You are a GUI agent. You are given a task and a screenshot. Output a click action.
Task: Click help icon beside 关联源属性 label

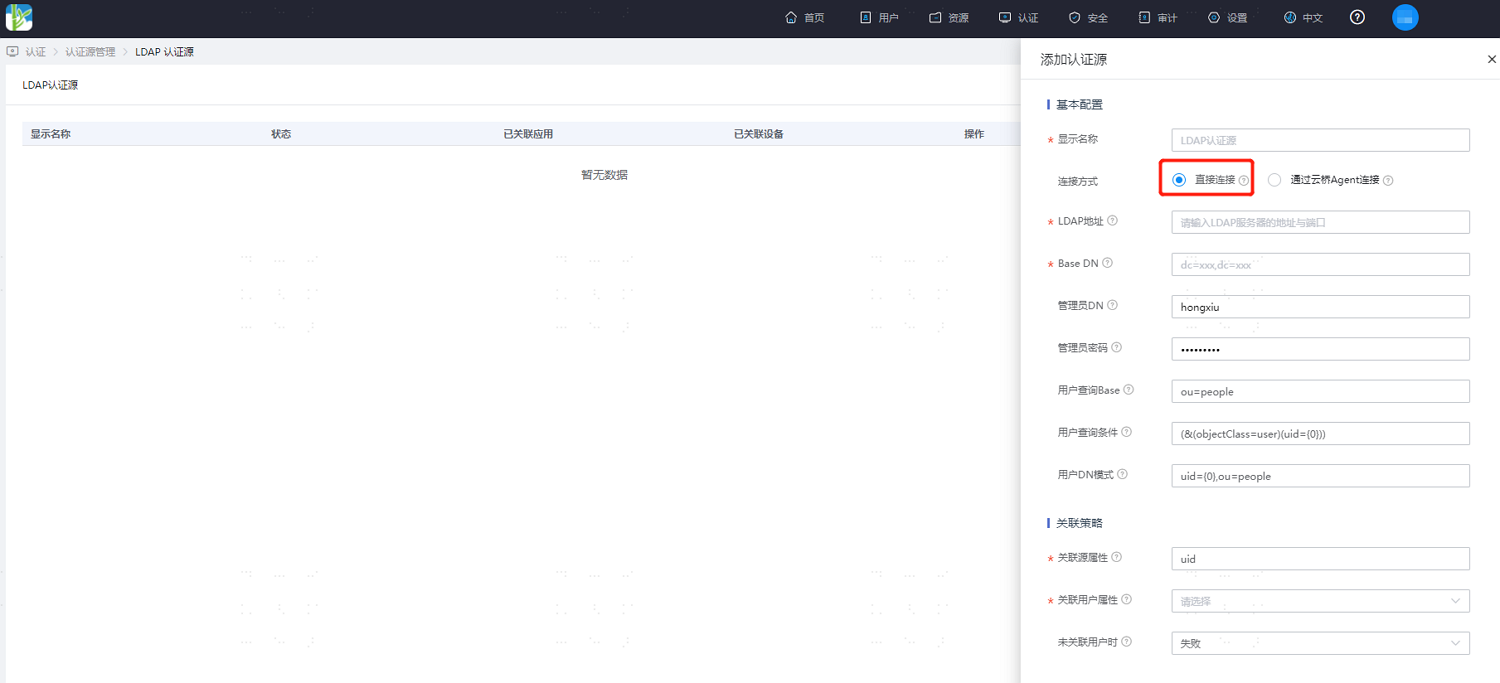(x=1117, y=557)
